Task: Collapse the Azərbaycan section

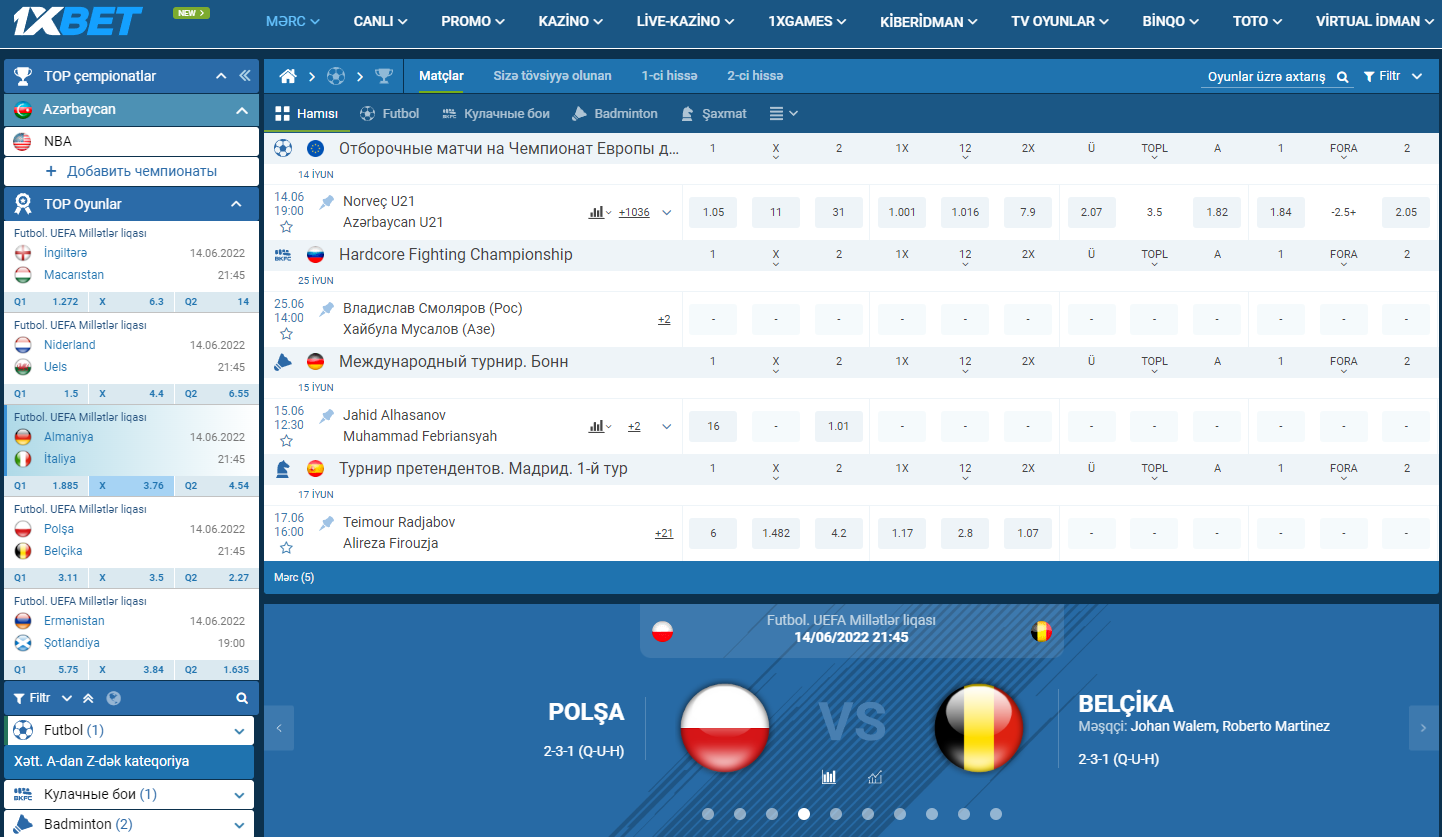Action: 241,110
